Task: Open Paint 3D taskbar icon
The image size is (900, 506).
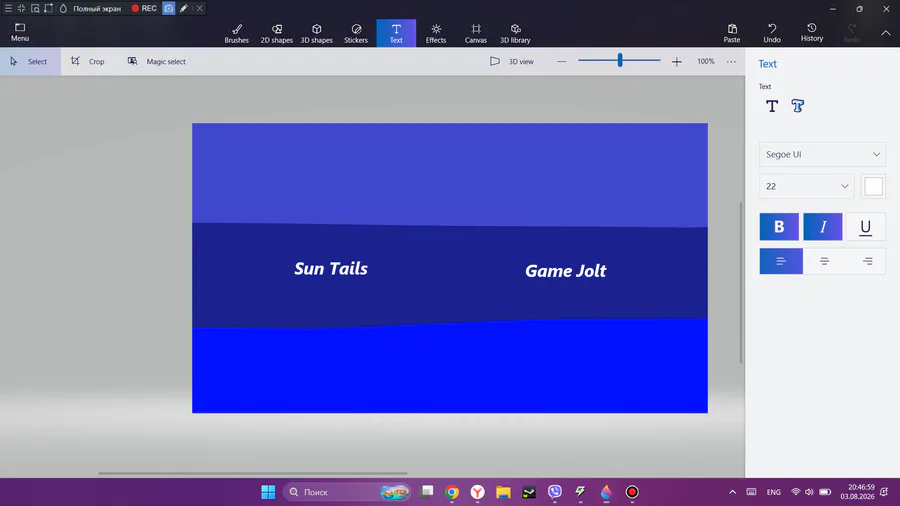Action: pyautogui.click(x=606, y=492)
